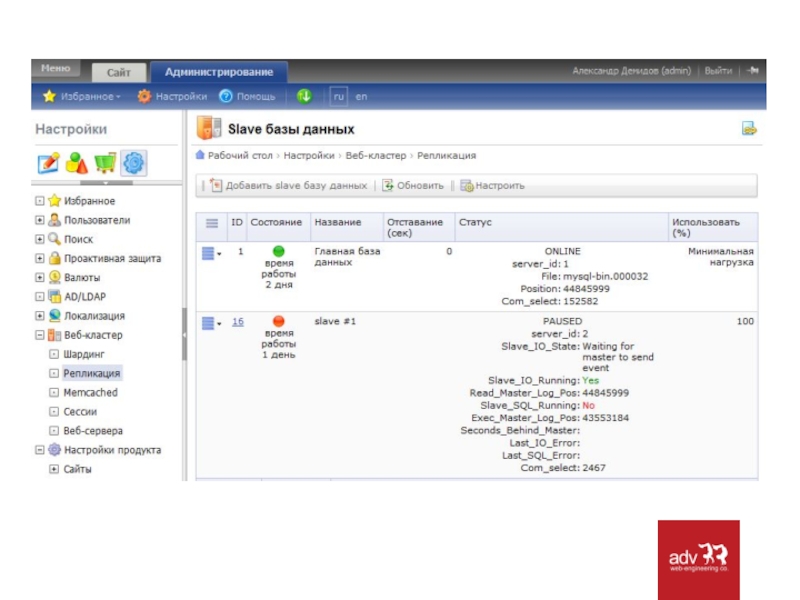The height and width of the screenshot is (600, 800).
Task: Switch interface language to en
Action: (361, 97)
